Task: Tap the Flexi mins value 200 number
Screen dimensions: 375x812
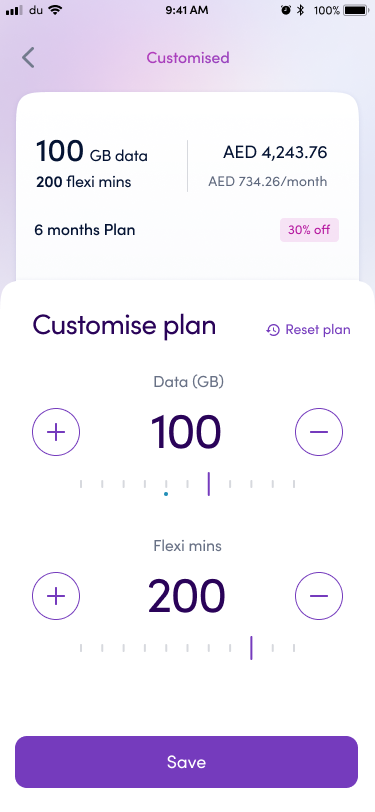Action: click(x=186, y=596)
